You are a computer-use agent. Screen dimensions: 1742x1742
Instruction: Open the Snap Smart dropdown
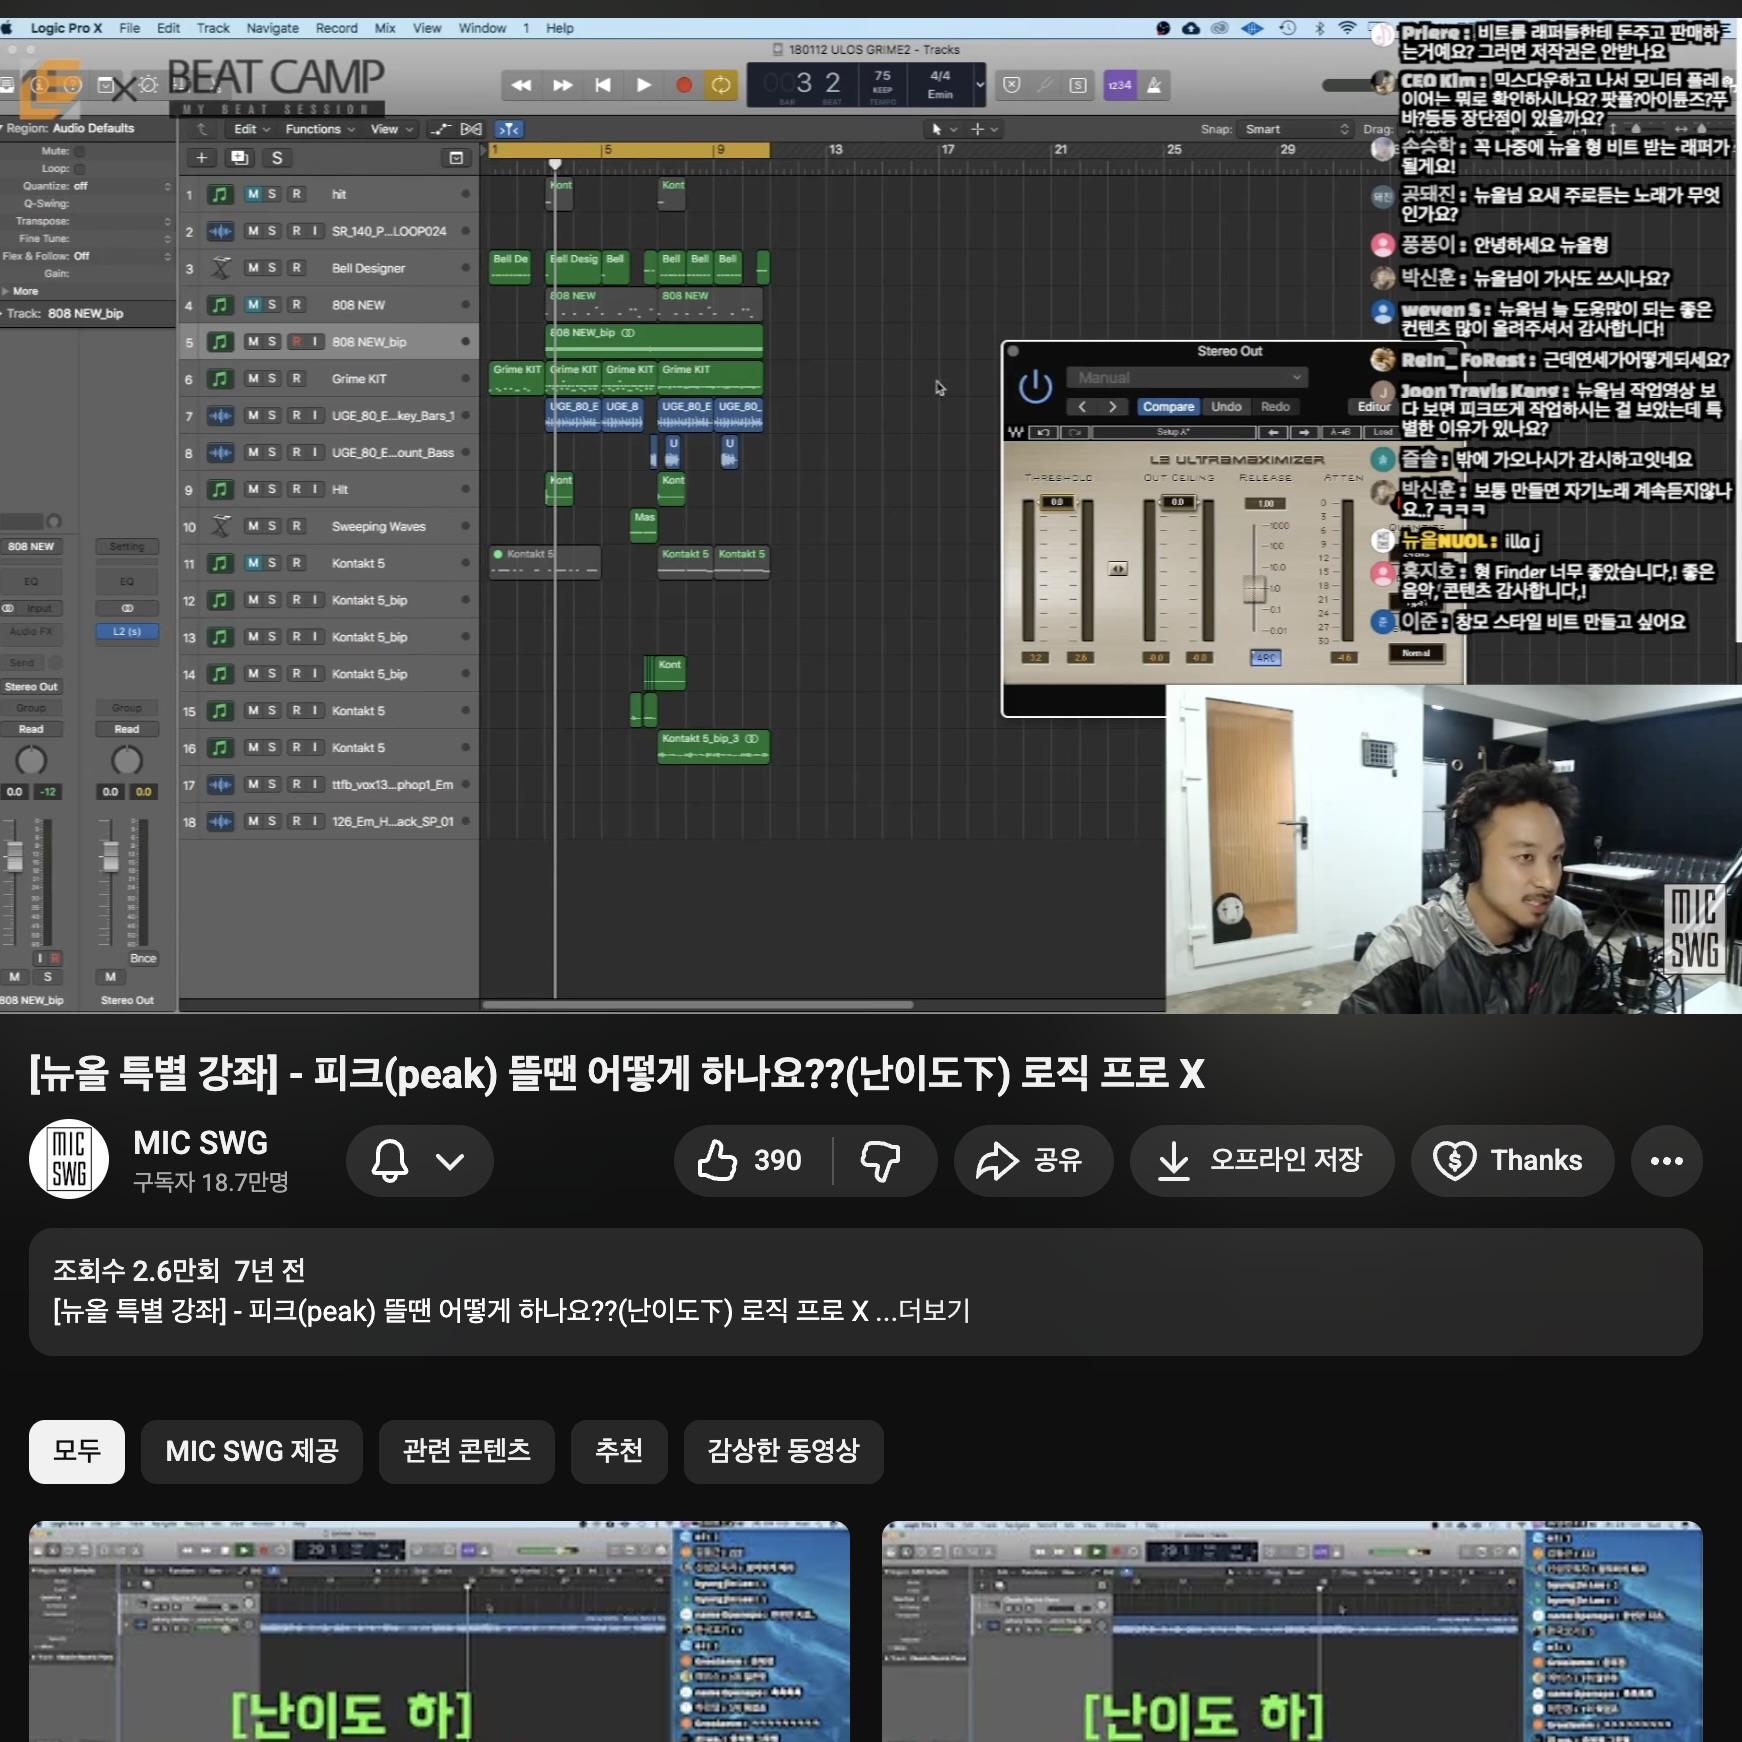click(x=1295, y=128)
